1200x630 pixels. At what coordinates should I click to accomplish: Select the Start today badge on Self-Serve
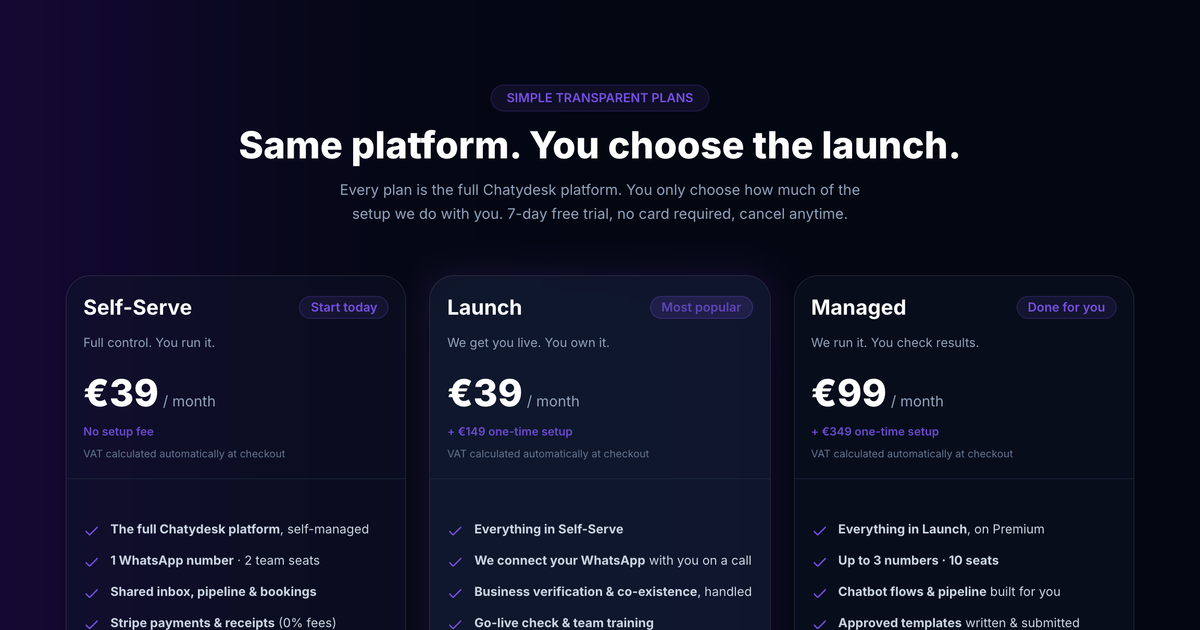pos(344,307)
